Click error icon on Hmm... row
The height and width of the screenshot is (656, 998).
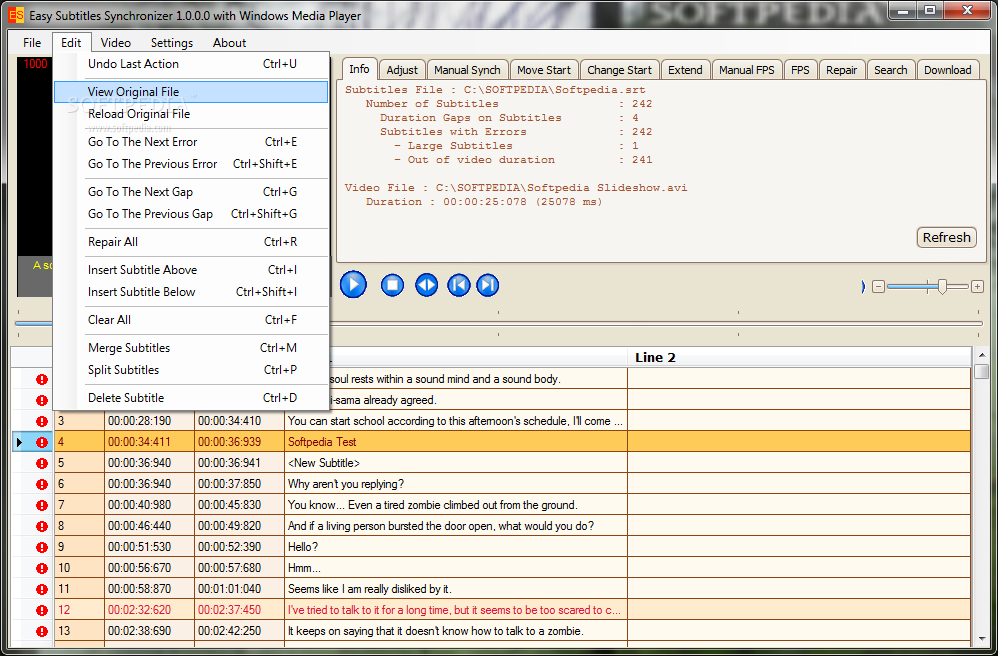tap(42, 568)
